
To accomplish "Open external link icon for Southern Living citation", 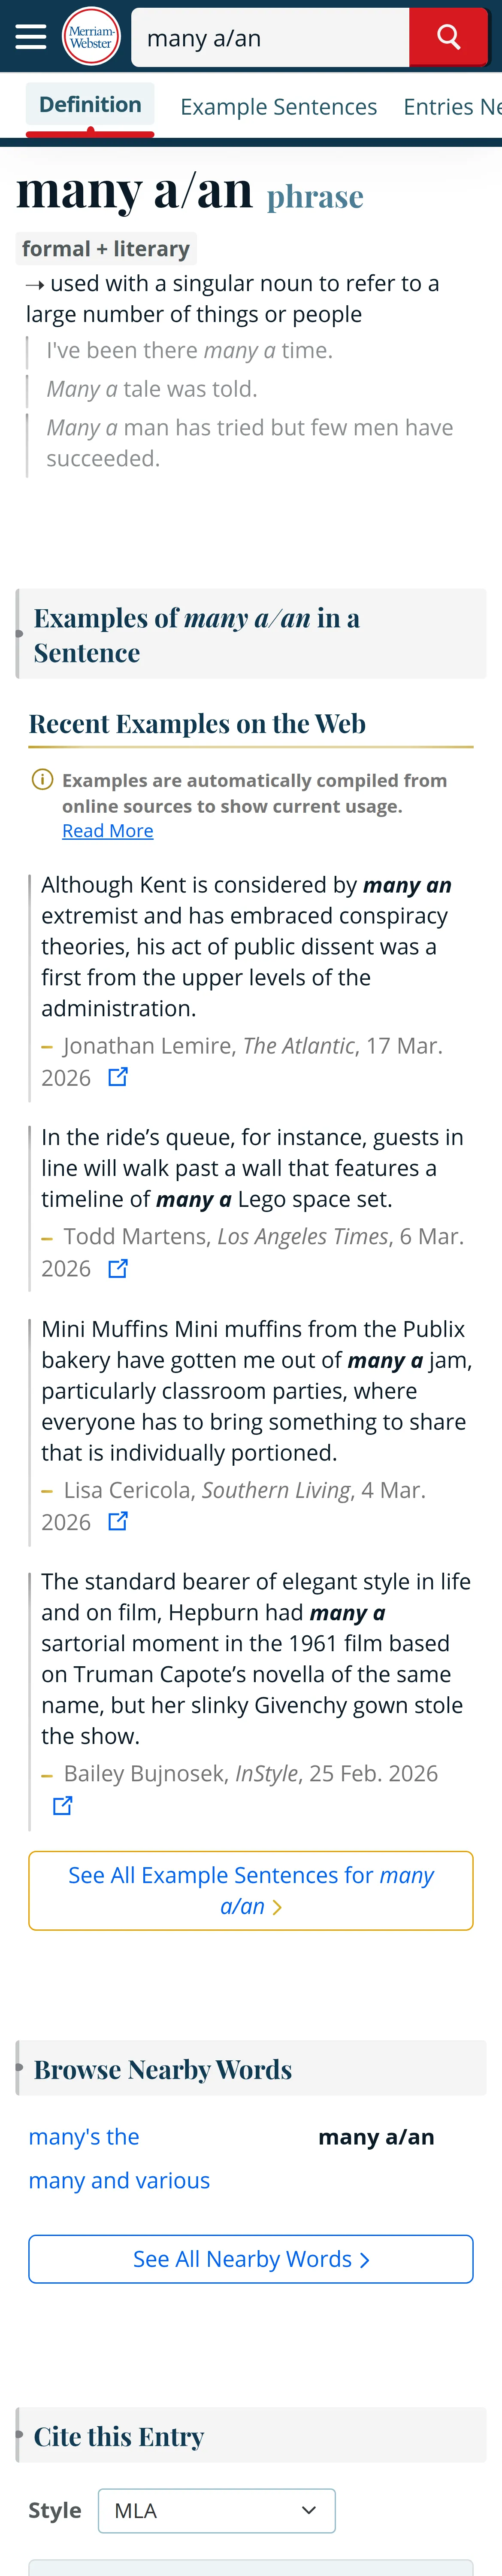I will coord(118,1521).
